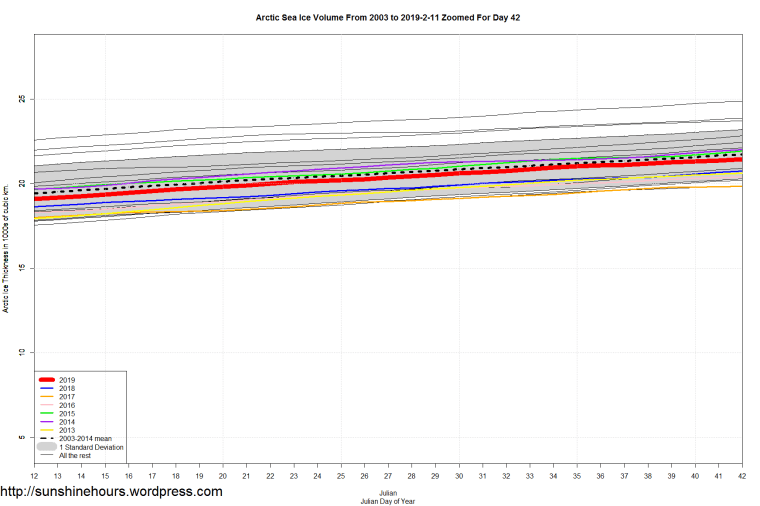Pick the green 2015 legend line swatch

pos(46,413)
